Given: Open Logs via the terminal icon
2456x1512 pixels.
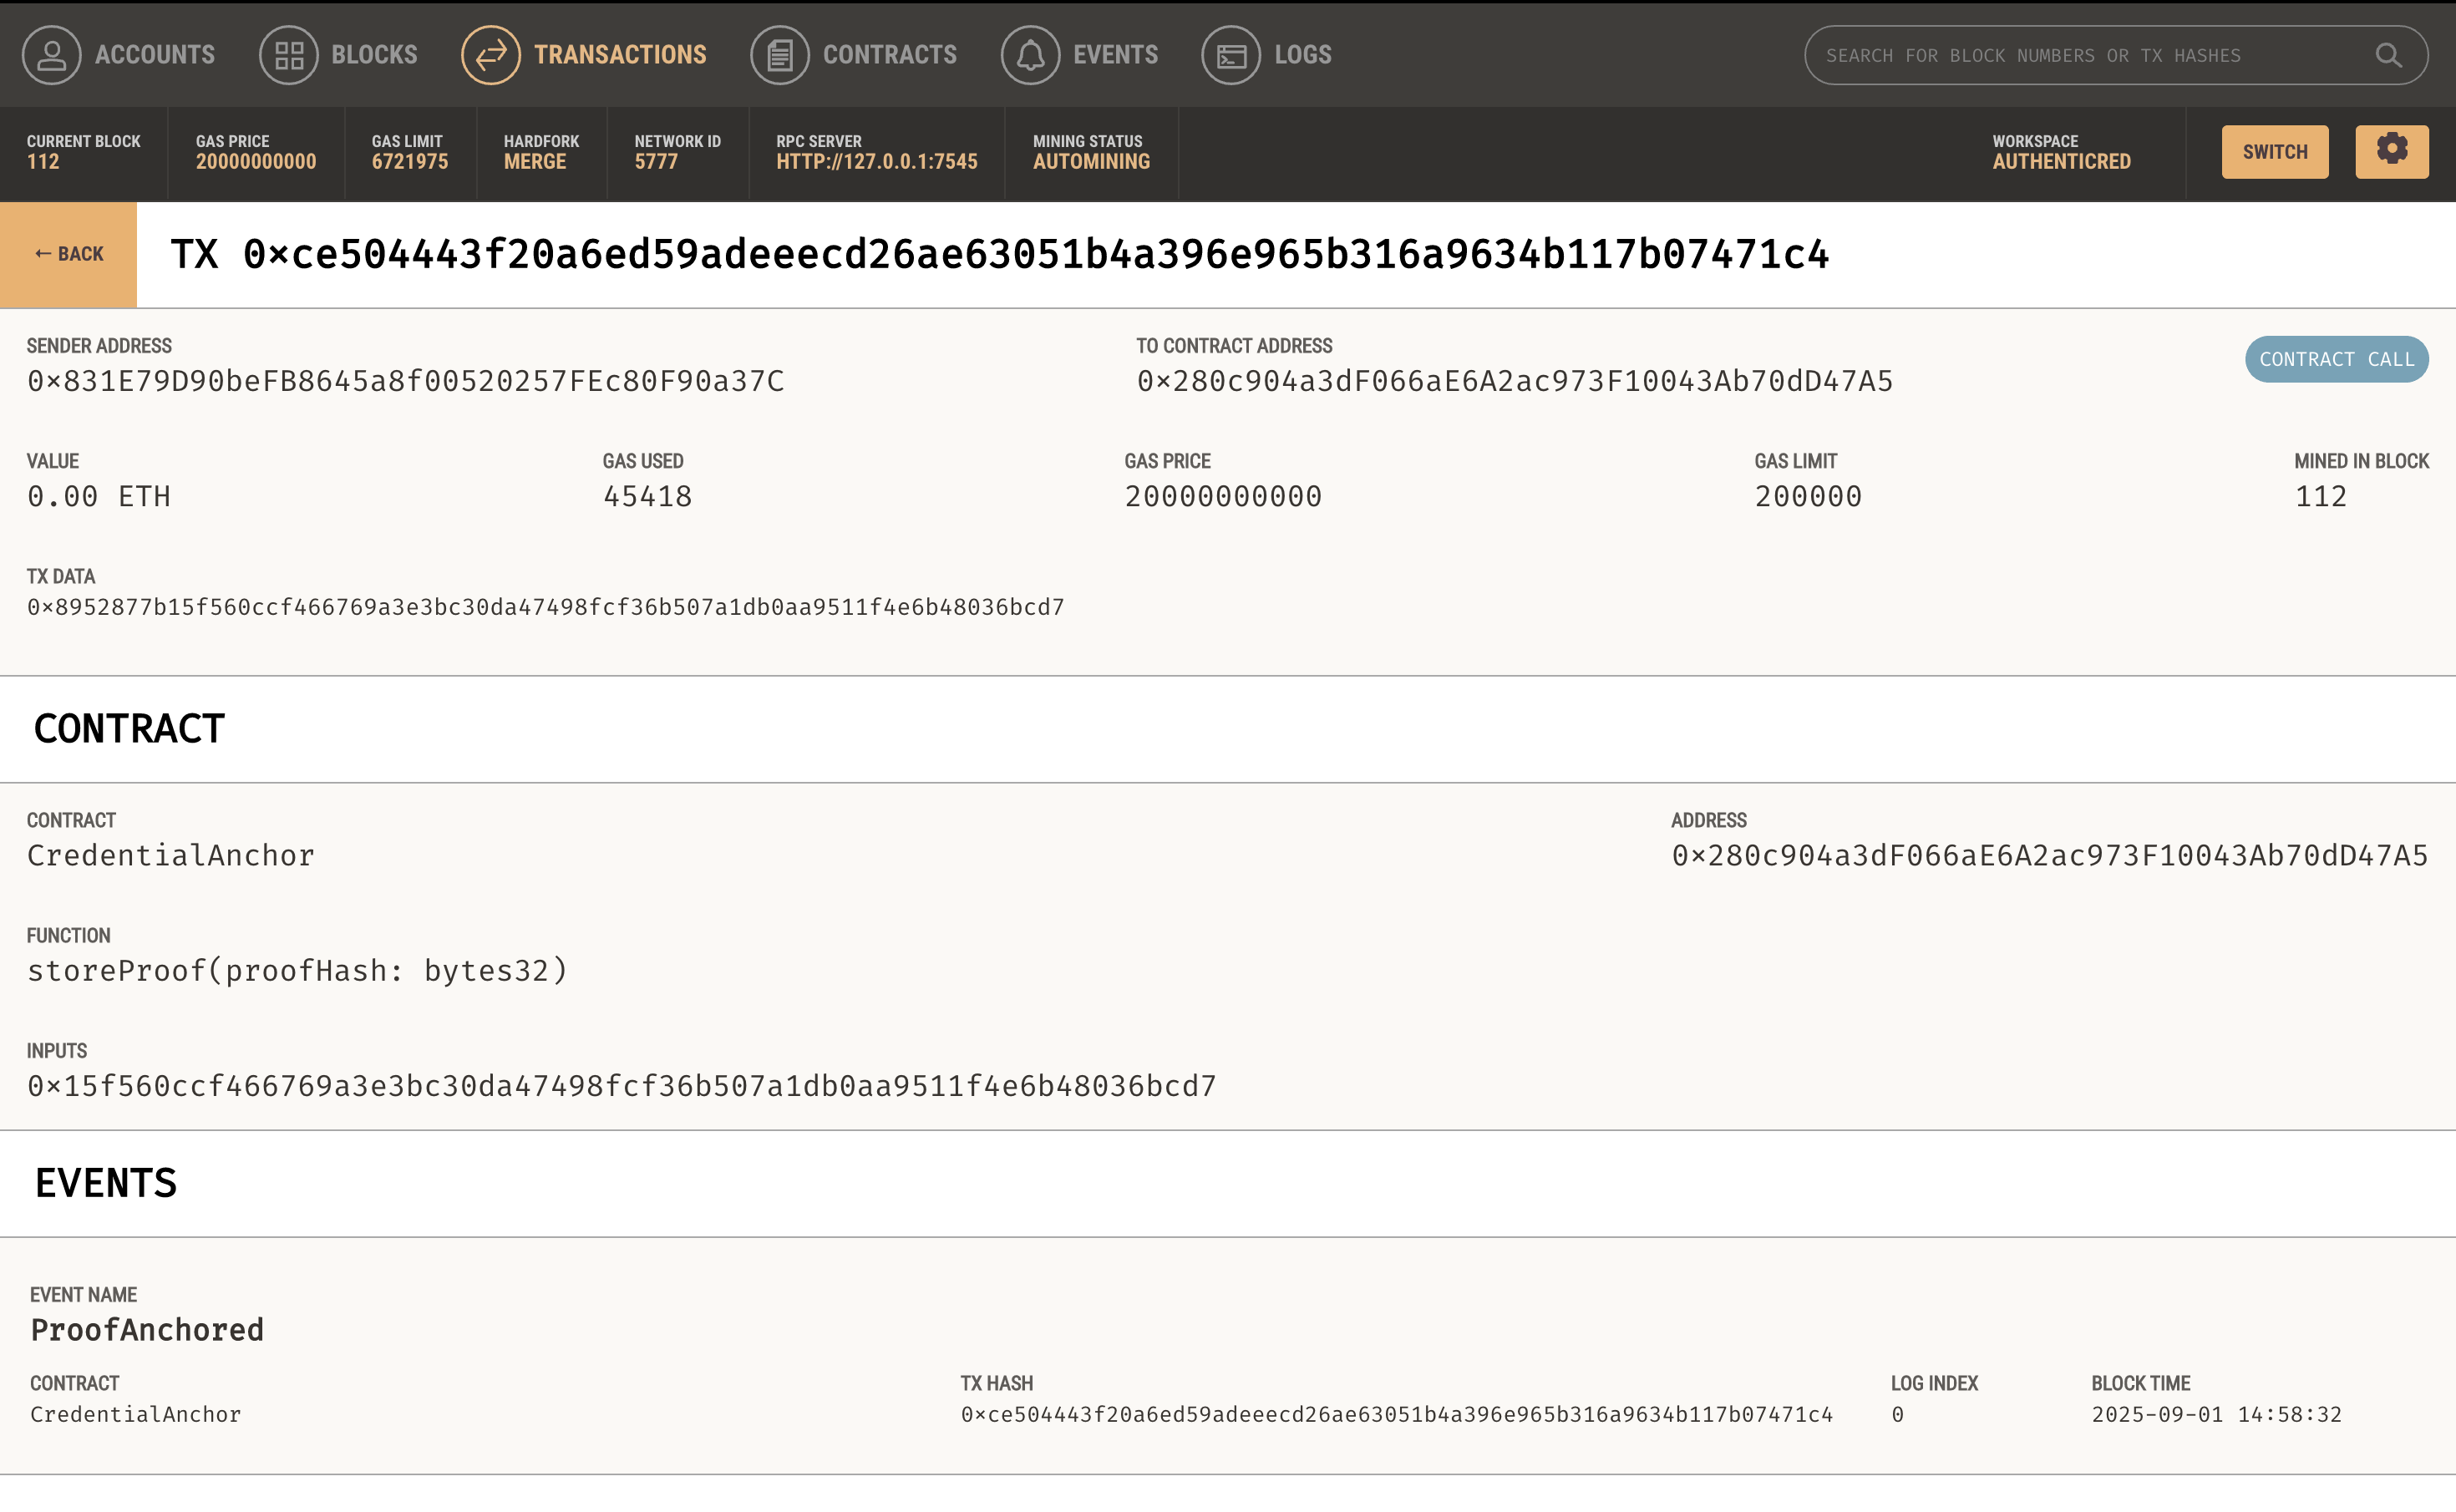Looking at the screenshot, I should pos(1230,55).
